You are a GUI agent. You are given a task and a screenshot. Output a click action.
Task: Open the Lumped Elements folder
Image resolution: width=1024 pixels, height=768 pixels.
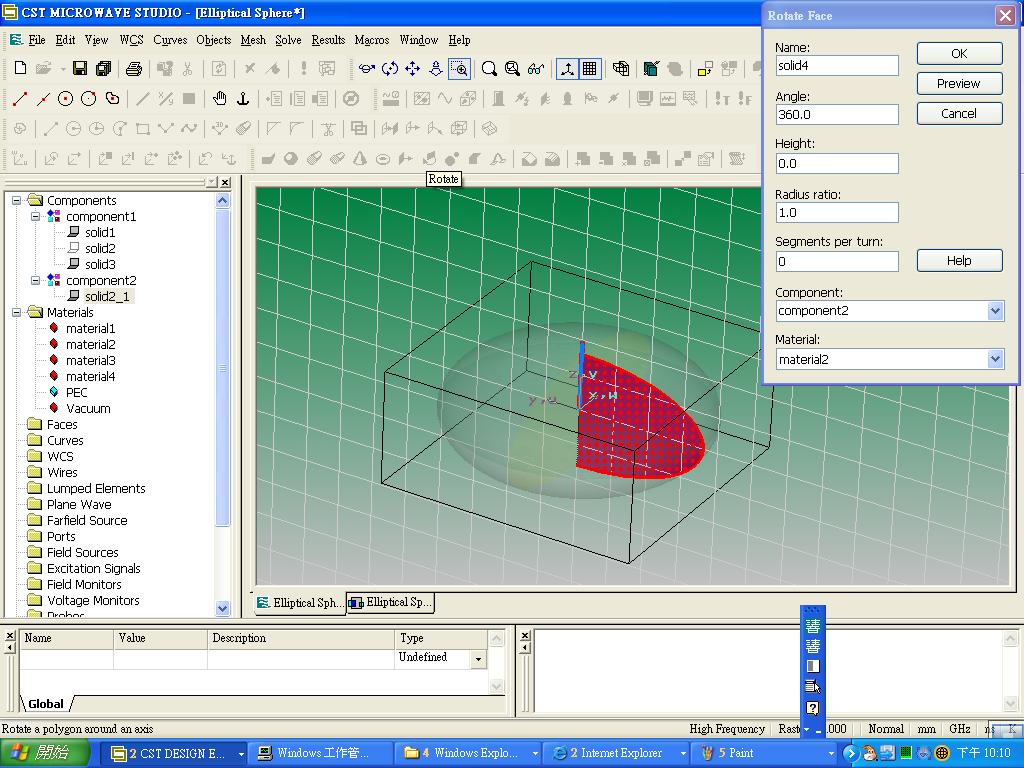pyautogui.click(x=96, y=488)
